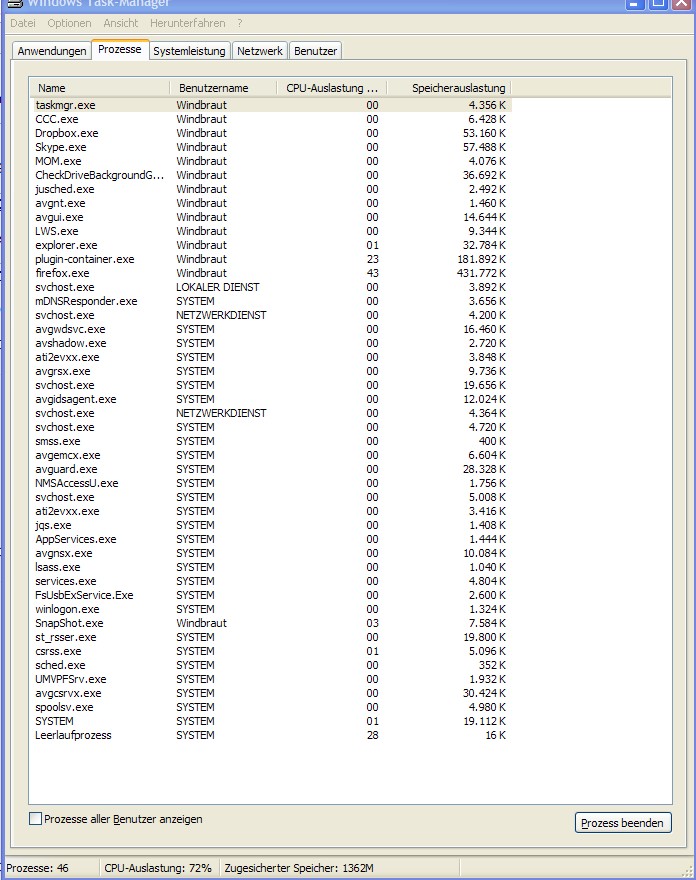This screenshot has height=880, width=696.
Task: Select the UMVPFSrv.exe process
Action: [271, 680]
